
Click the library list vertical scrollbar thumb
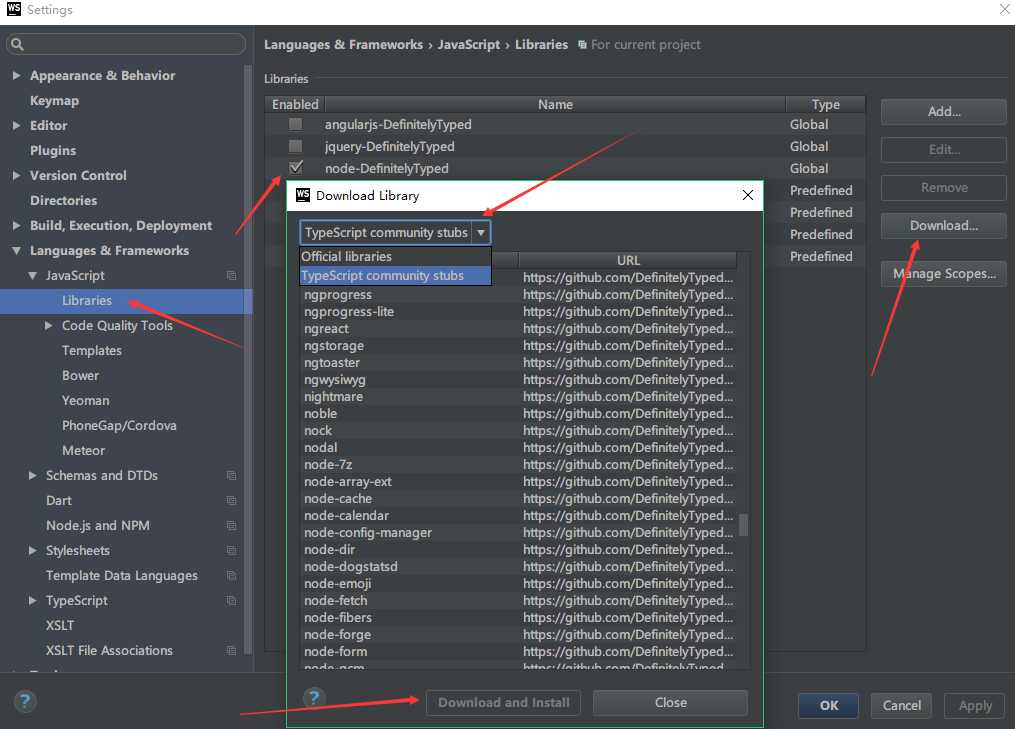[x=743, y=525]
